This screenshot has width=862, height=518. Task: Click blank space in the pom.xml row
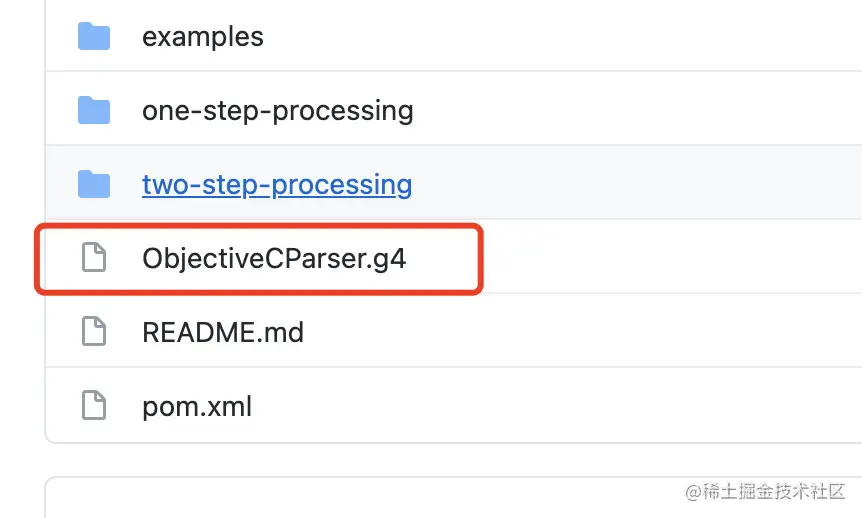coord(600,406)
